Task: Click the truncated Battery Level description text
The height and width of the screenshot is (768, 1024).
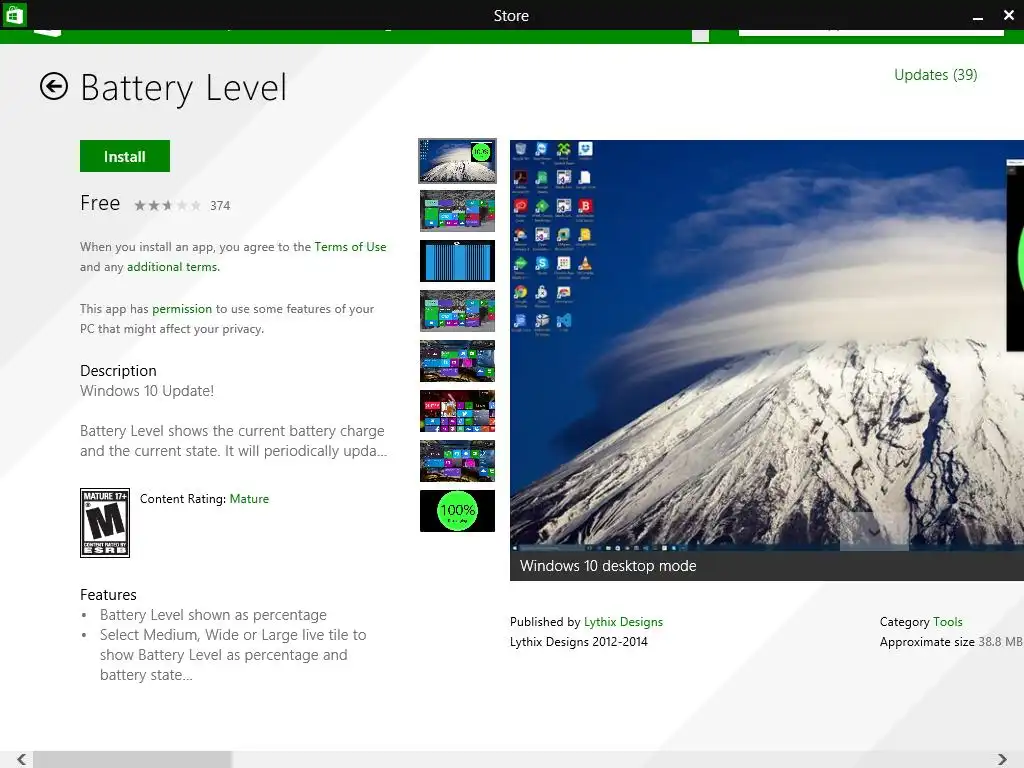Action: [x=233, y=441]
